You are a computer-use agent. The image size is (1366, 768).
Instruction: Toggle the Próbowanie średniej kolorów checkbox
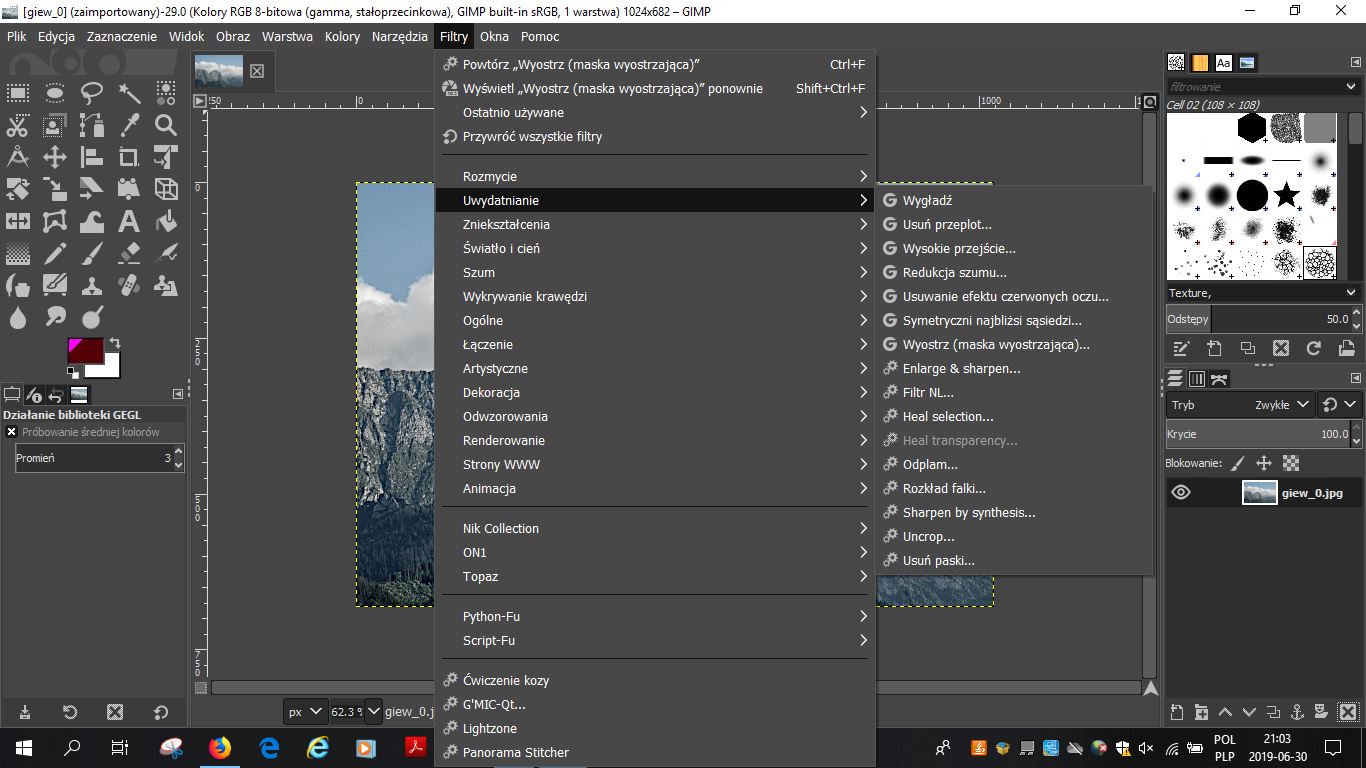12,432
